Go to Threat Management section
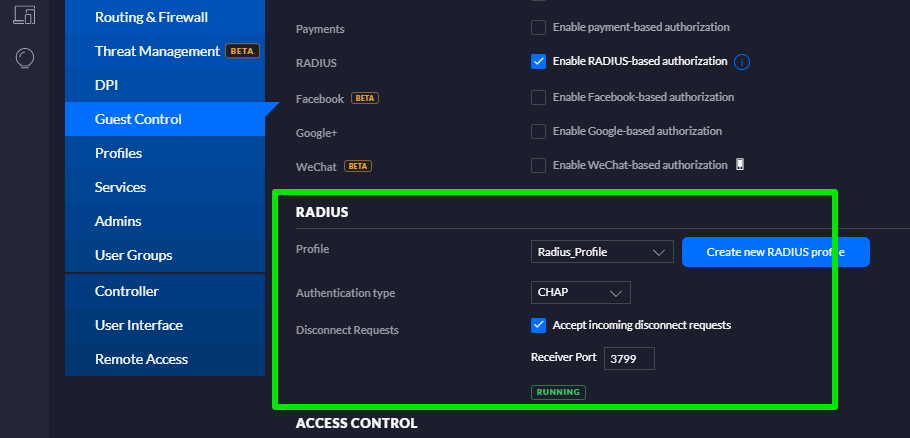Screen dimensions: 910x438 click(x=157, y=51)
